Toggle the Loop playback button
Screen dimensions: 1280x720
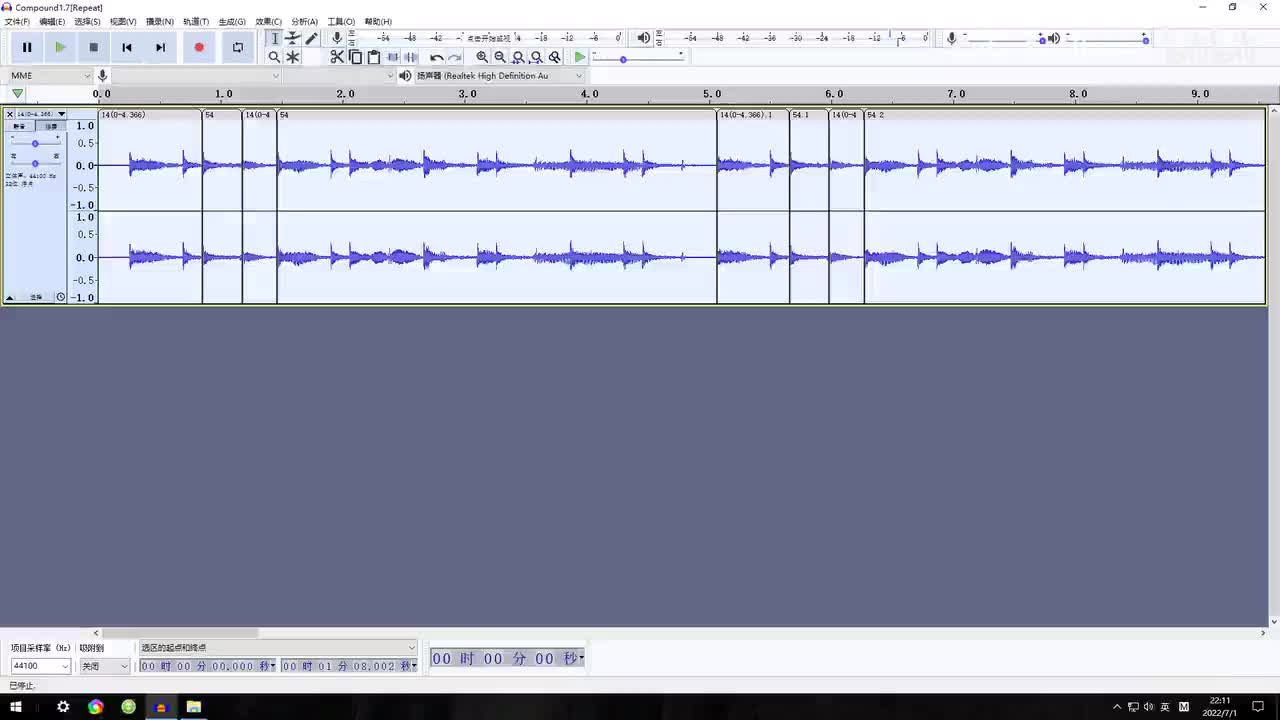[237, 47]
